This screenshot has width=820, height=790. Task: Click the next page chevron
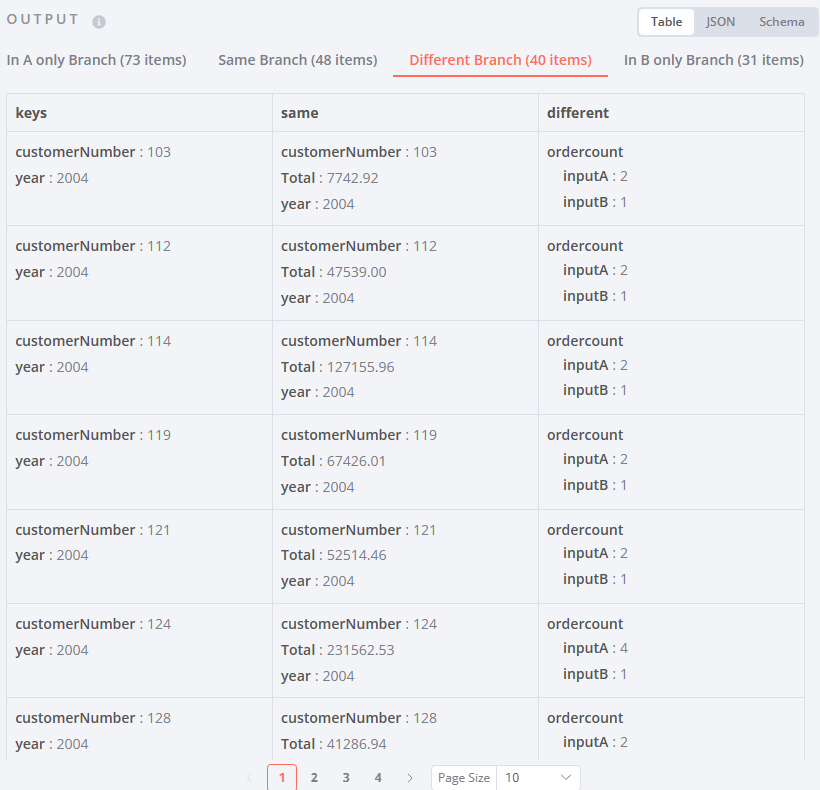click(x=410, y=777)
